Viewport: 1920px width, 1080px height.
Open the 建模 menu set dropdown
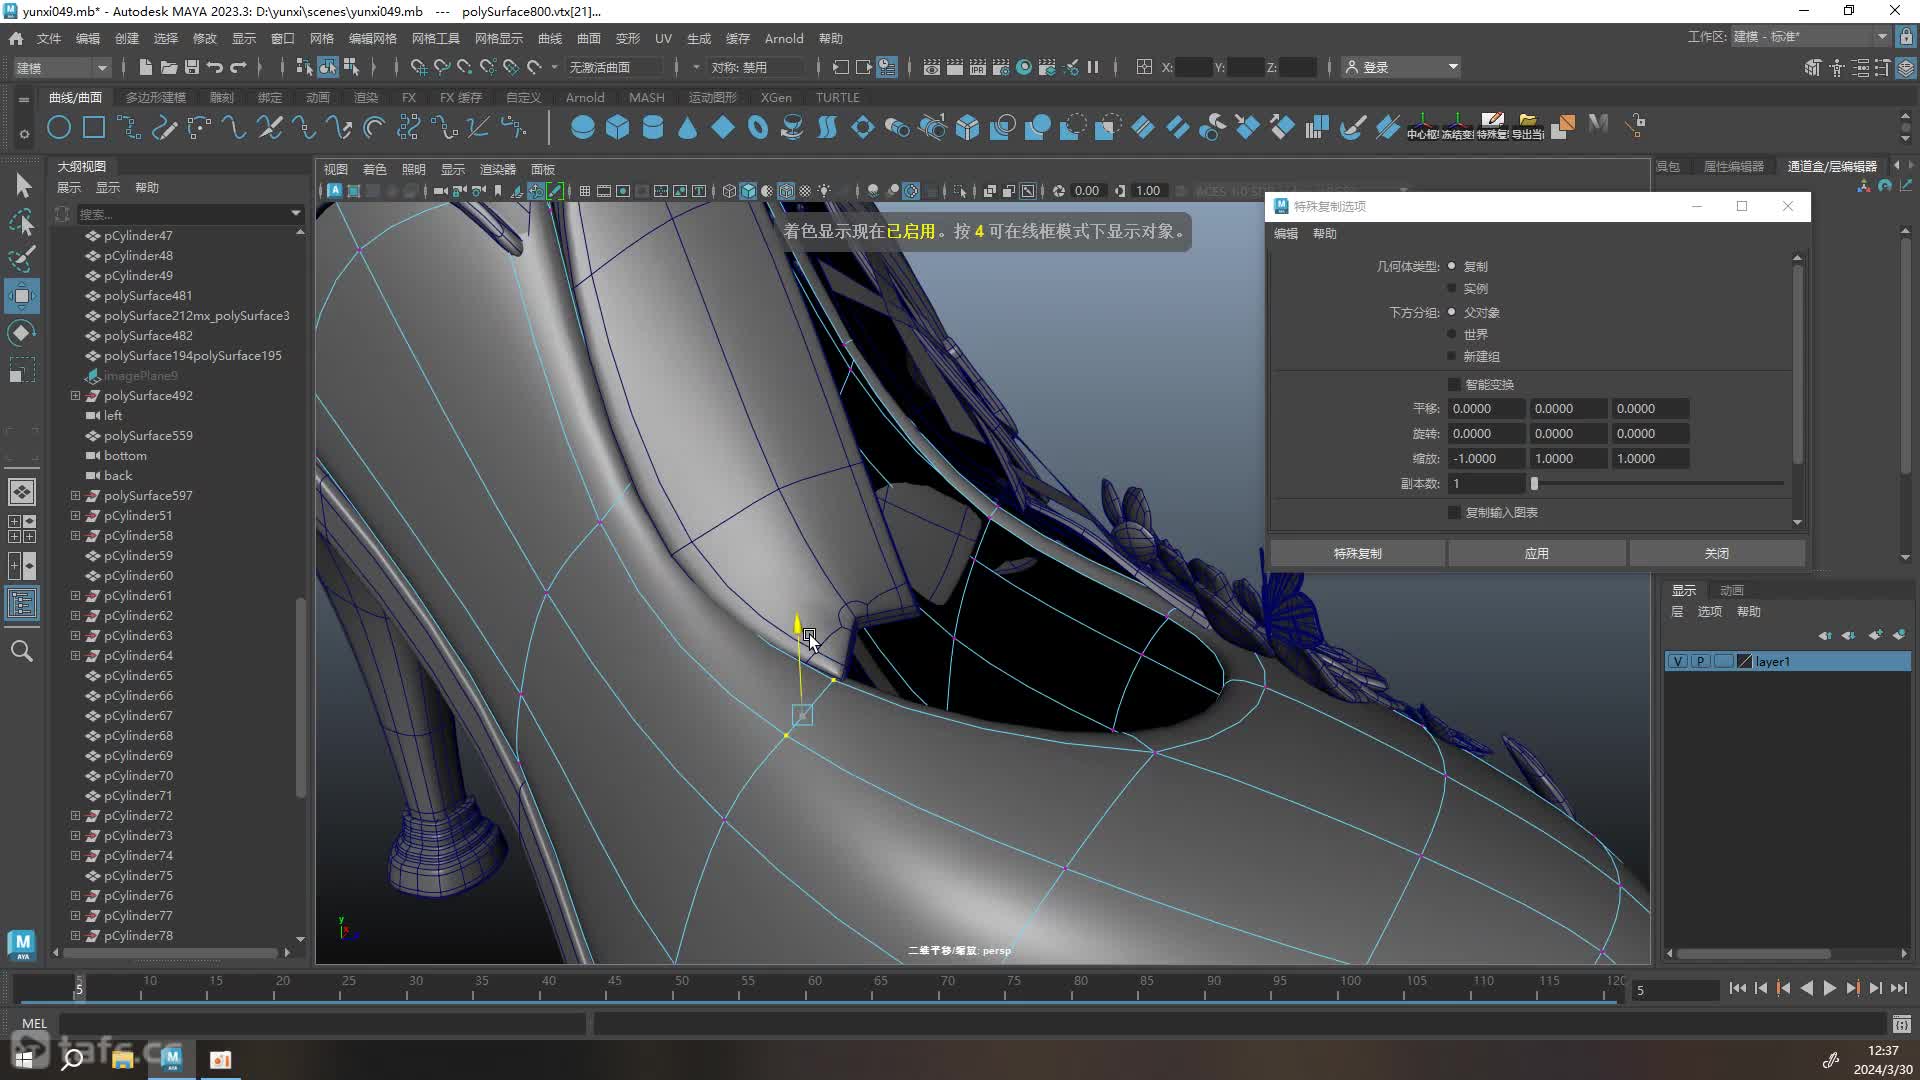pyautogui.click(x=60, y=67)
